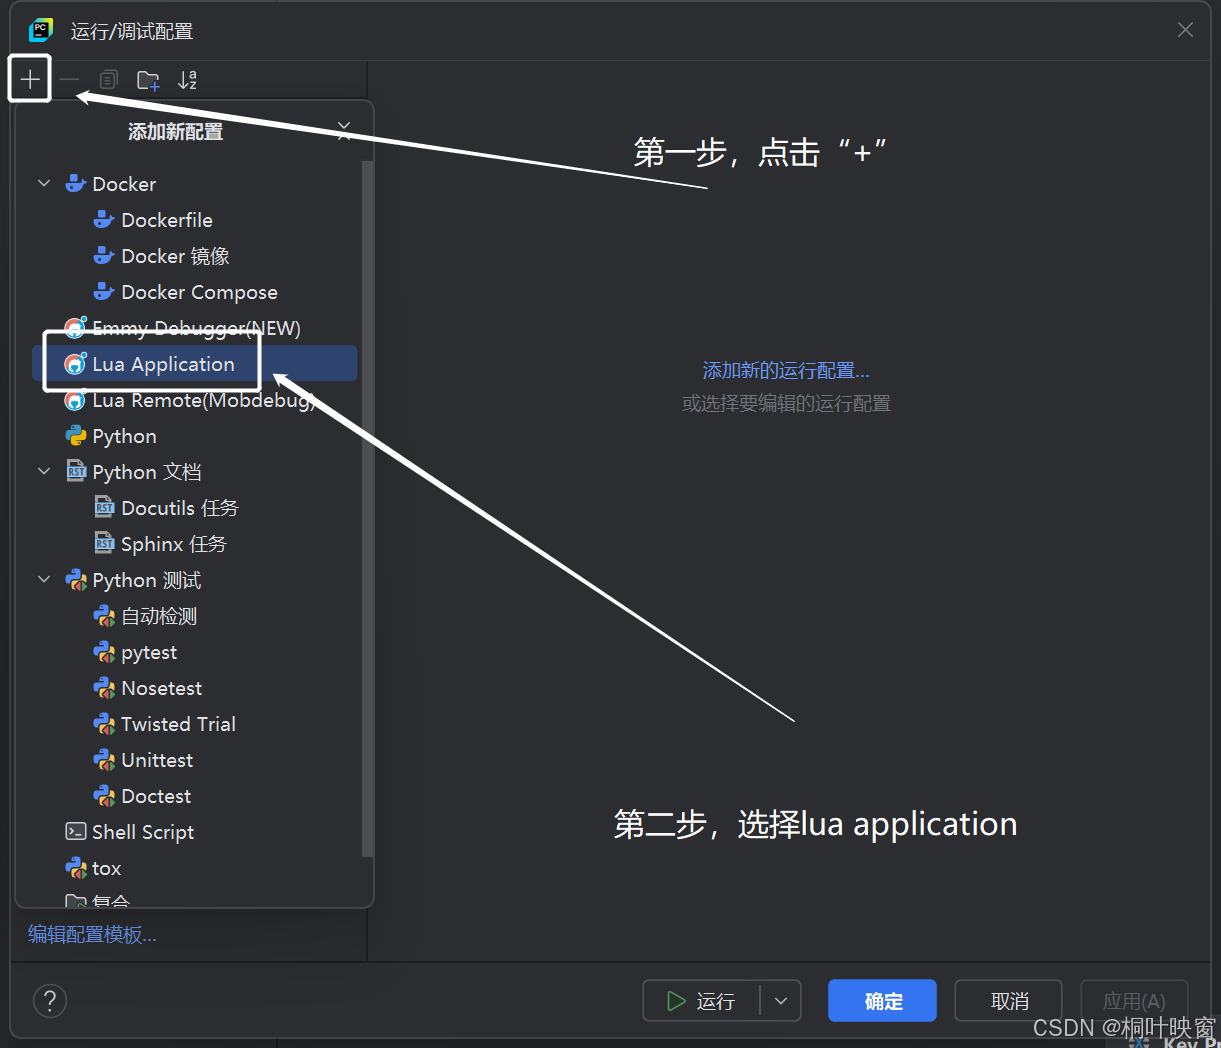Select Dockerfile configuration type
This screenshot has height=1048, width=1221.
(x=195, y=220)
